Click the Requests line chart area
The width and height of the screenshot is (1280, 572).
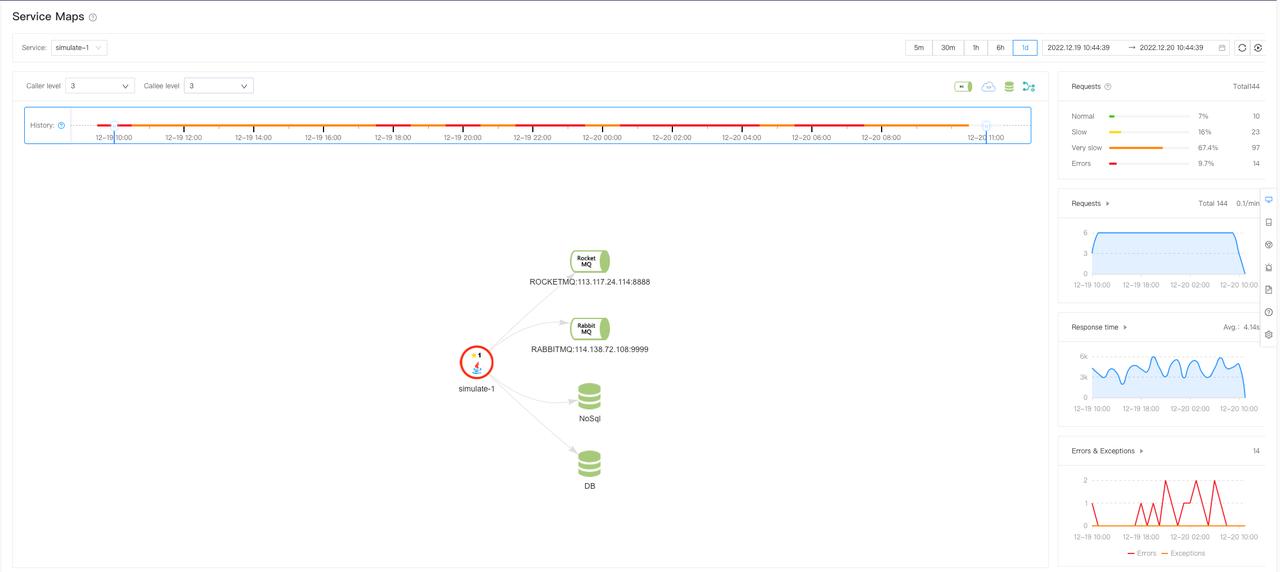1168,253
